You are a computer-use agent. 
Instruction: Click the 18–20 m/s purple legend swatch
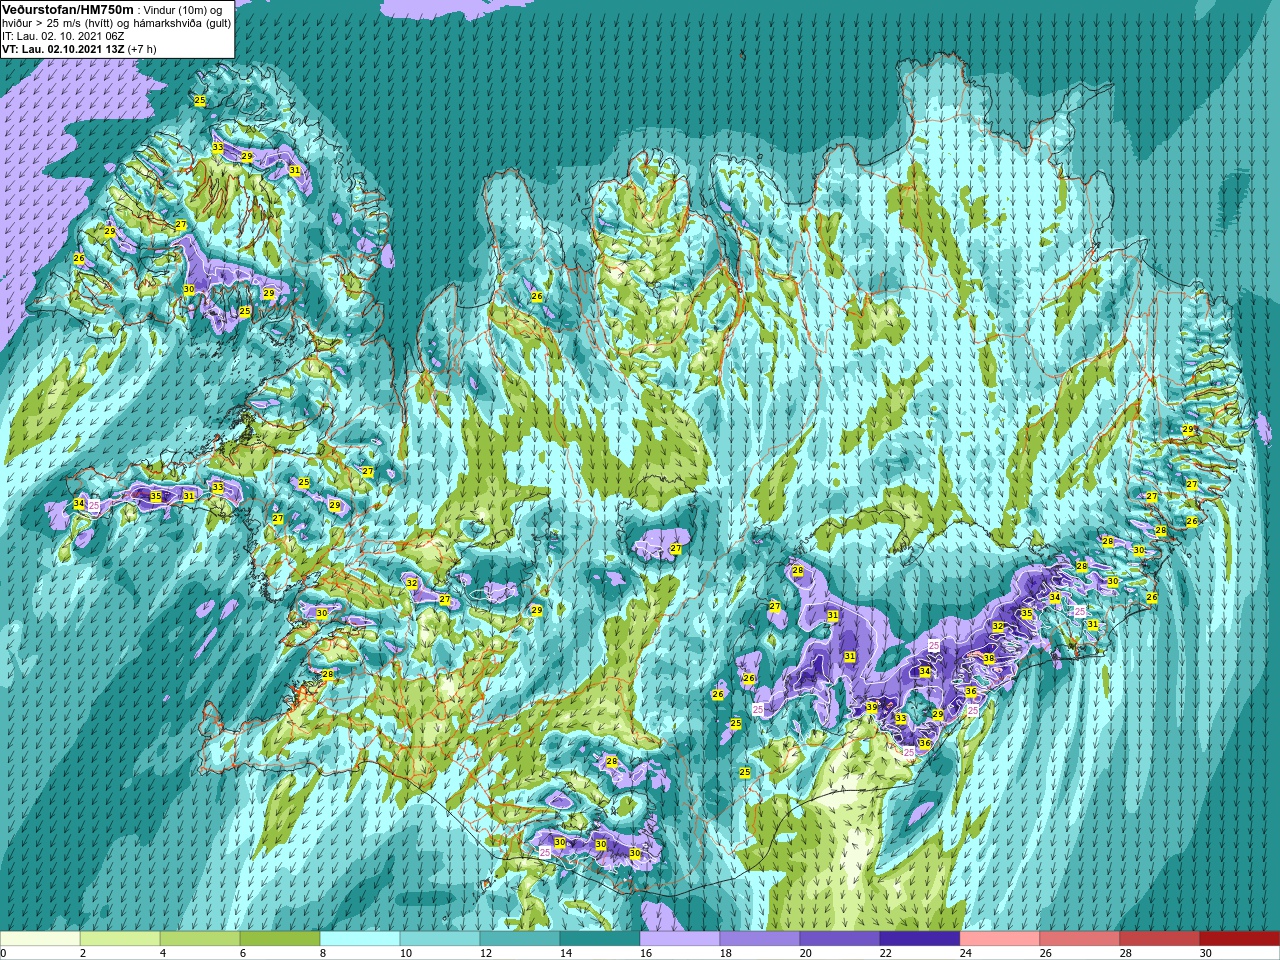pyautogui.click(x=760, y=939)
